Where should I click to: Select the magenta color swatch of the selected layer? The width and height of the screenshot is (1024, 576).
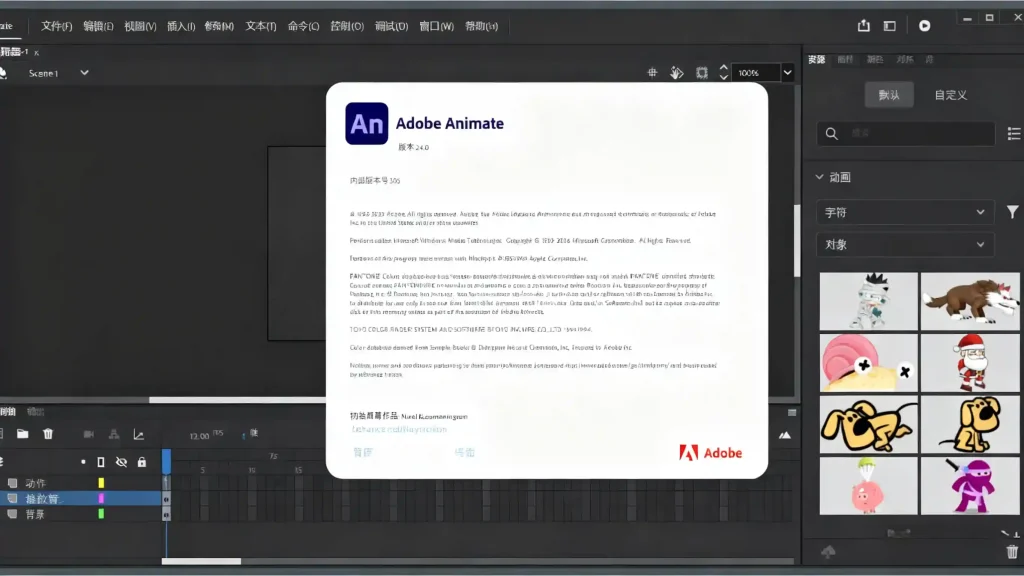point(101,498)
